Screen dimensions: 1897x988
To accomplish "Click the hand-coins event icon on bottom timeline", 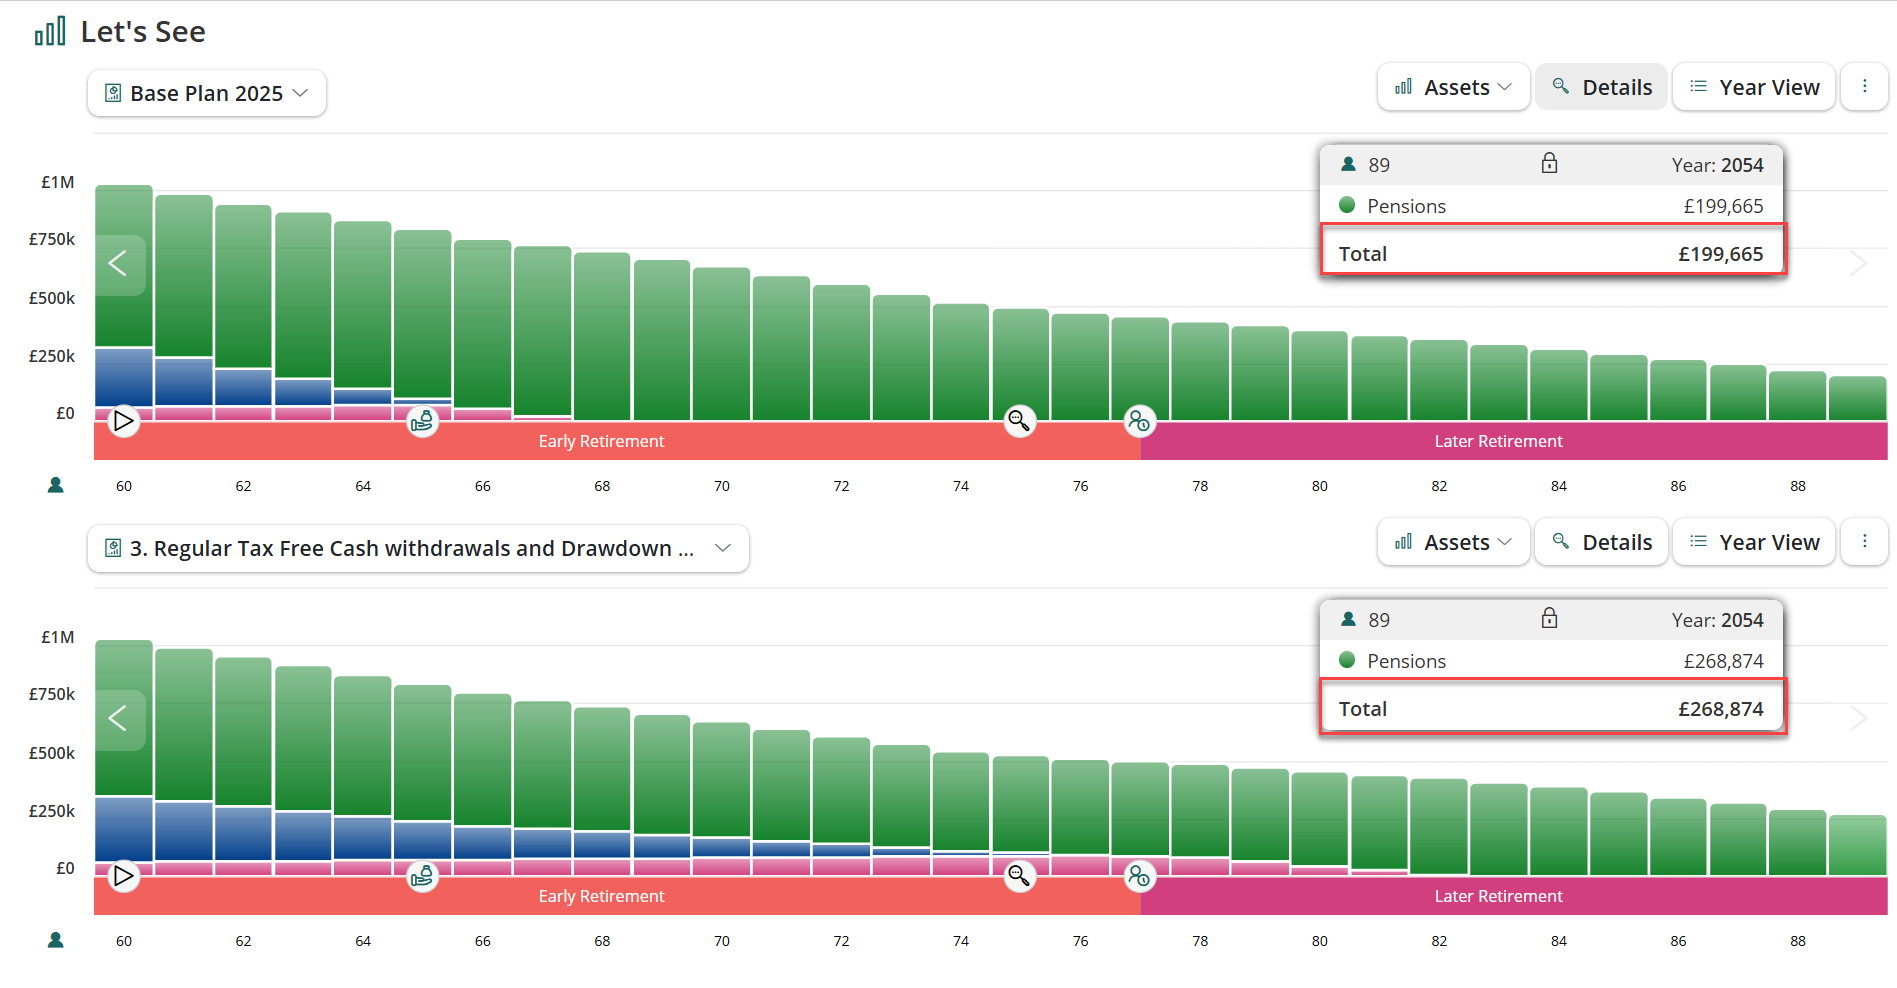I will [423, 876].
